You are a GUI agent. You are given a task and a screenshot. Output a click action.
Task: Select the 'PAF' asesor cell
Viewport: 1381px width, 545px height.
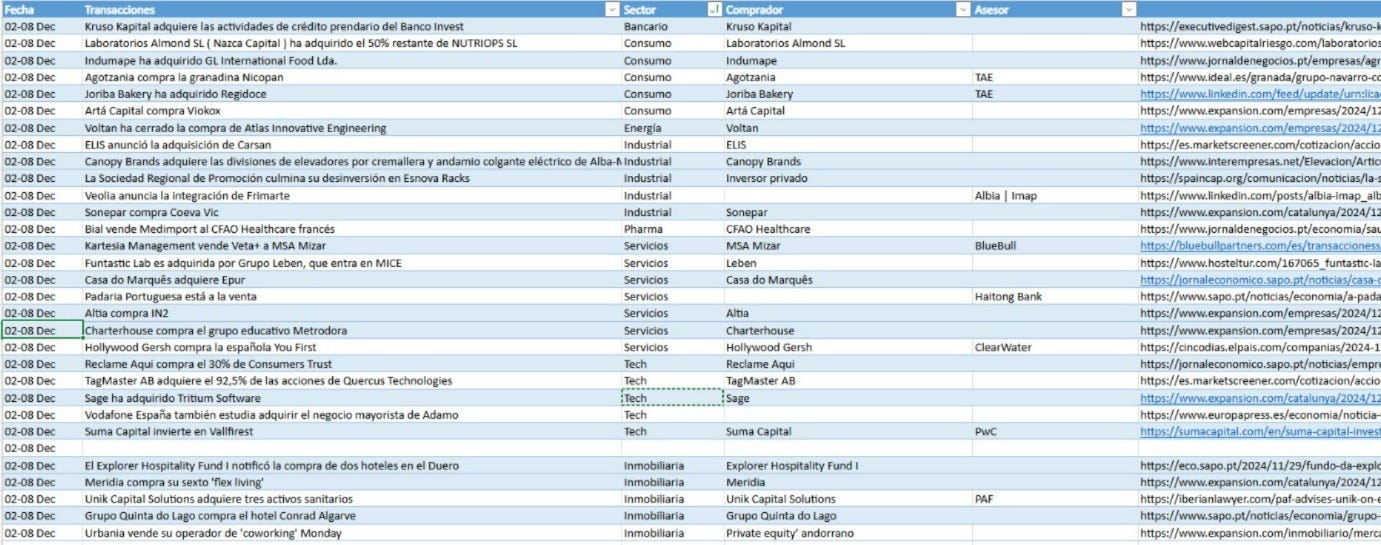pos(1055,499)
